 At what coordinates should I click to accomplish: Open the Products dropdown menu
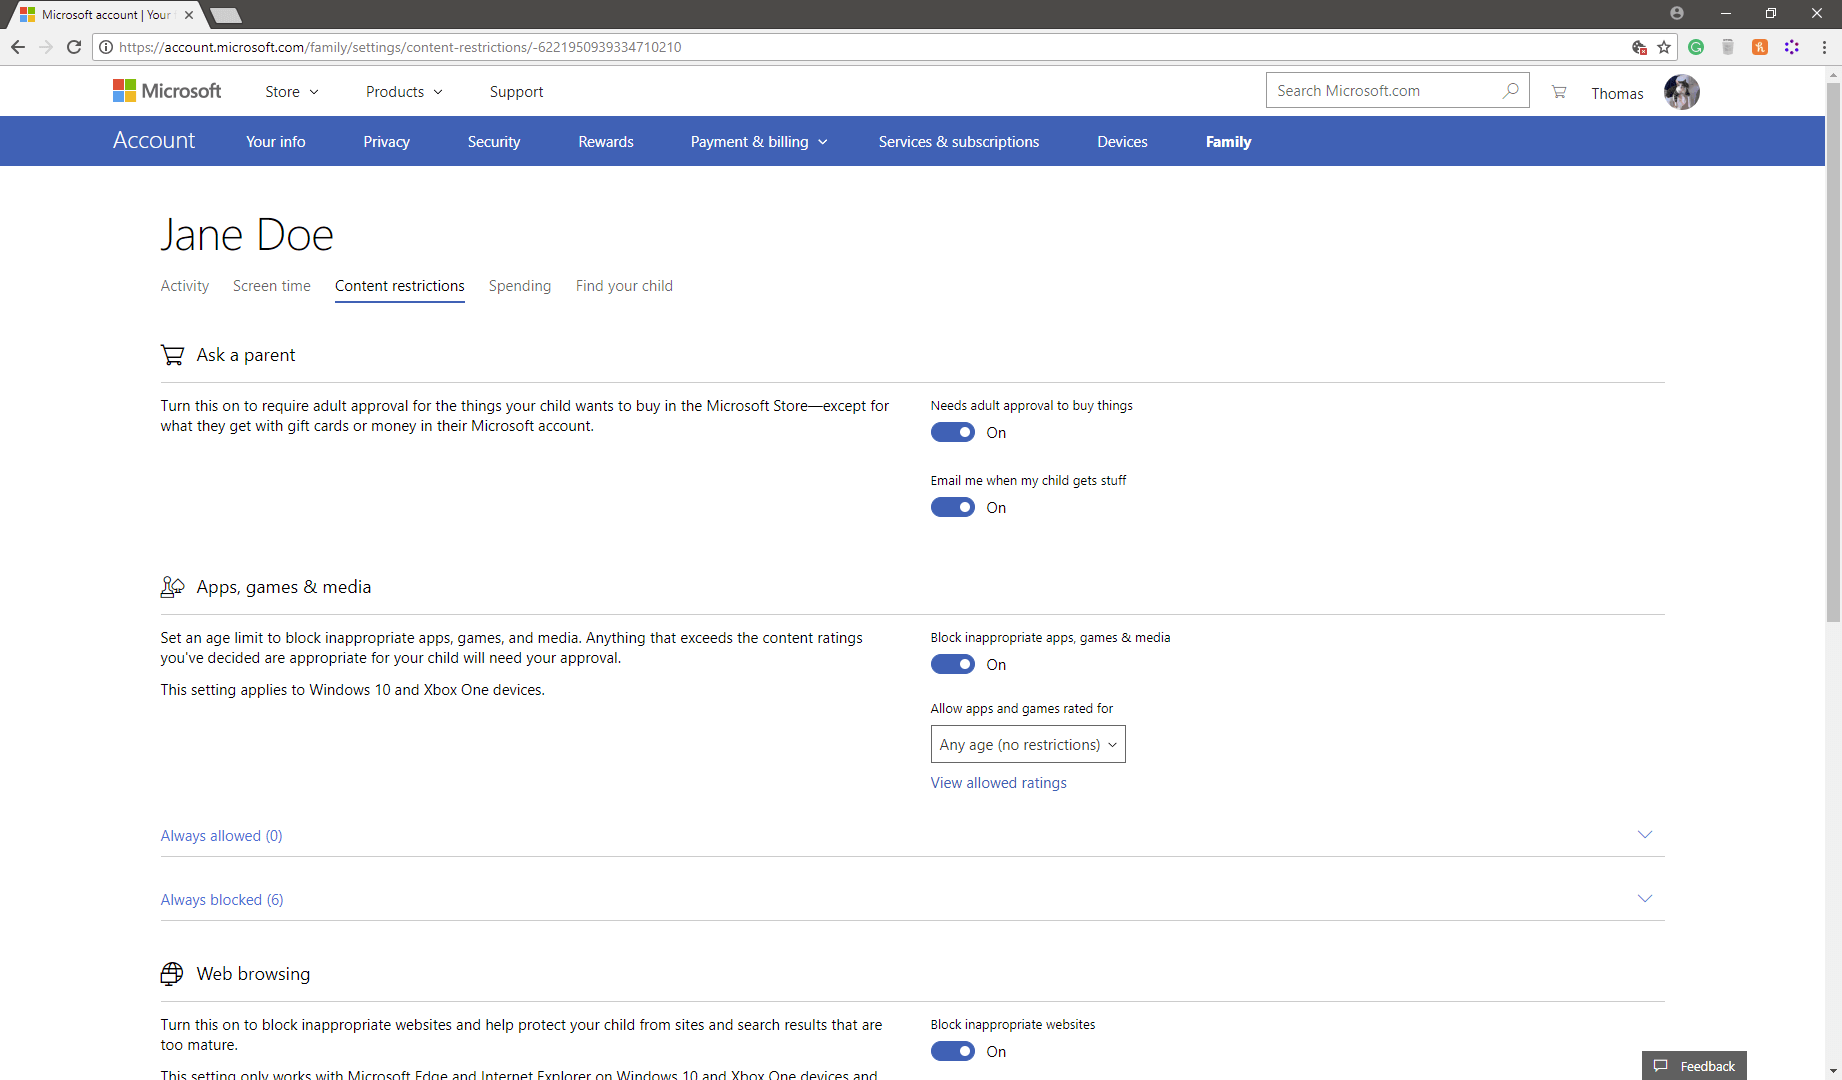click(404, 91)
